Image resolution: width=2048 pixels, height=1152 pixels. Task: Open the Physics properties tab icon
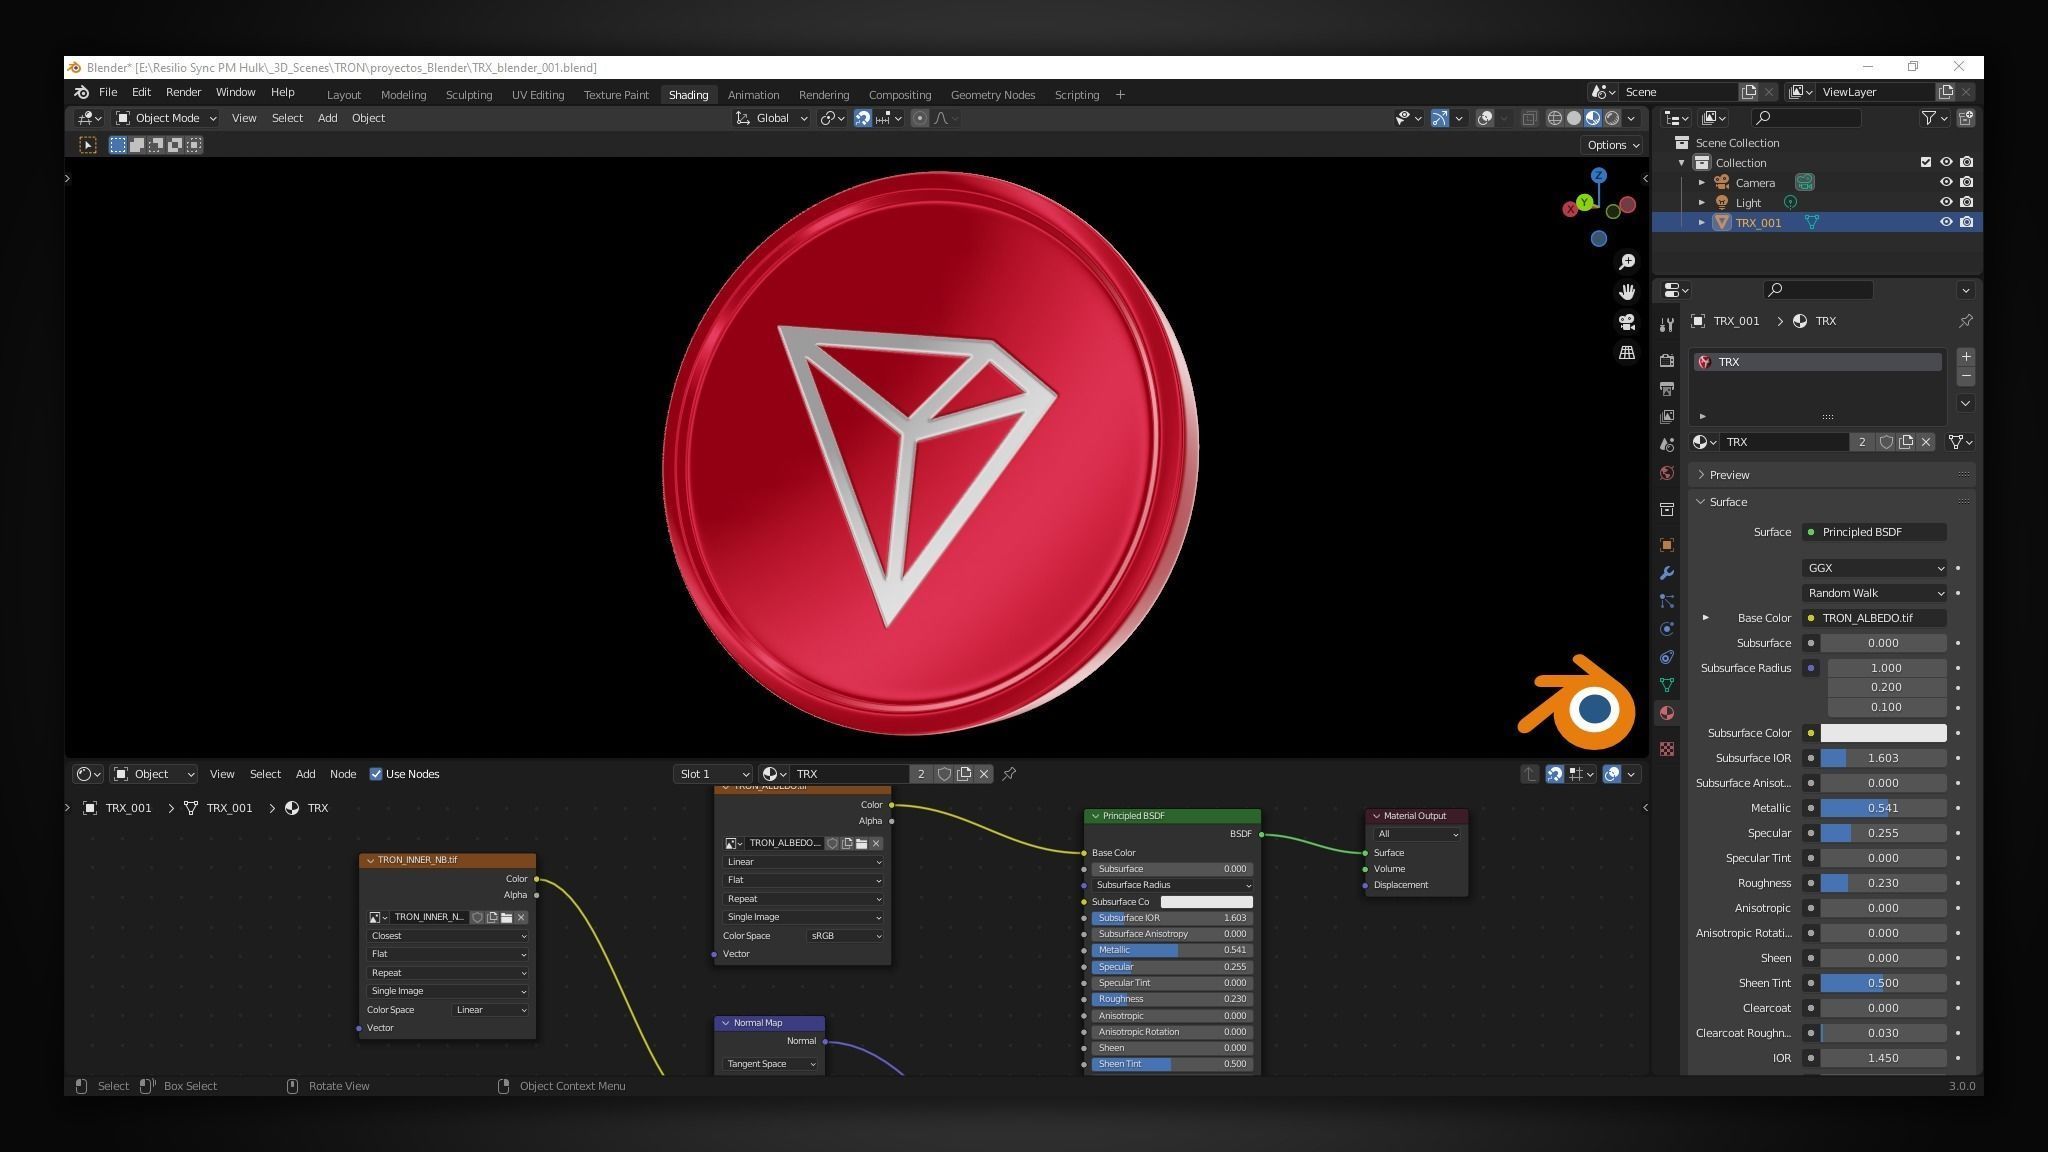(x=1666, y=629)
